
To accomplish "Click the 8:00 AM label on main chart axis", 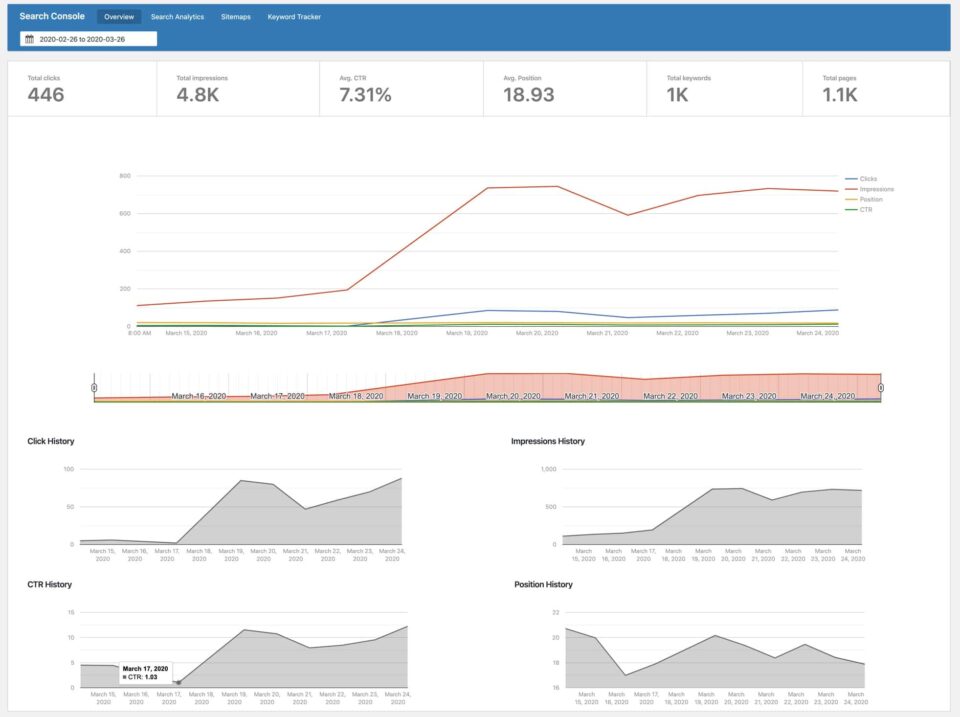I will pyautogui.click(x=140, y=333).
